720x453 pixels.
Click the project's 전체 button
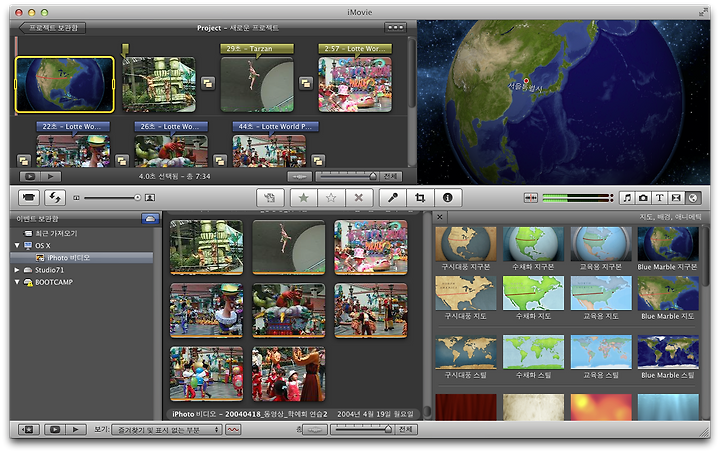tap(390, 176)
